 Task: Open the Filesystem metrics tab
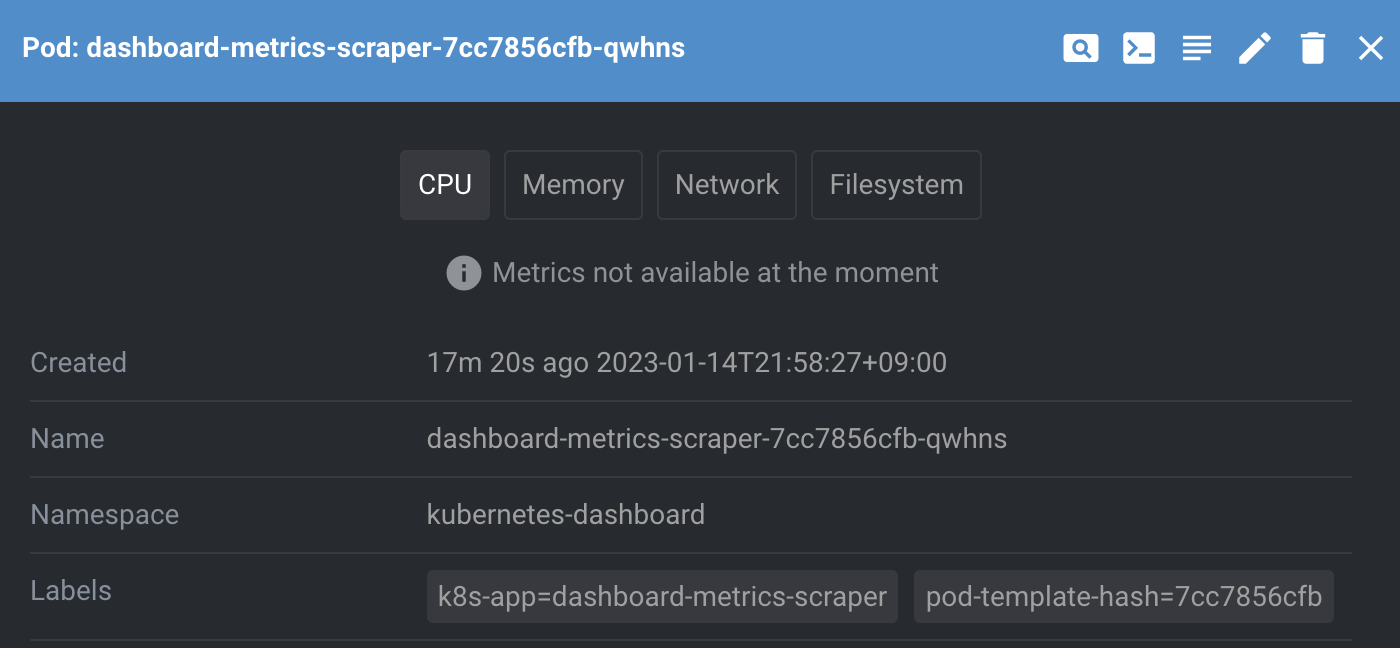(896, 185)
